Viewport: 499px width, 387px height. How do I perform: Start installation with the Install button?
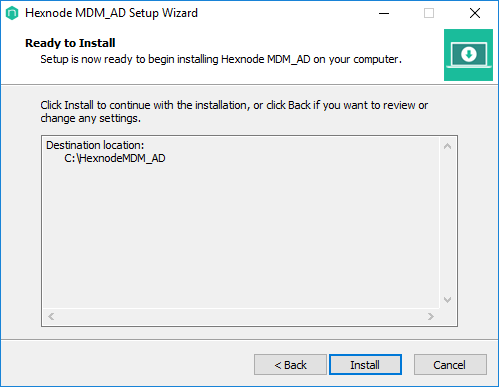click(365, 365)
